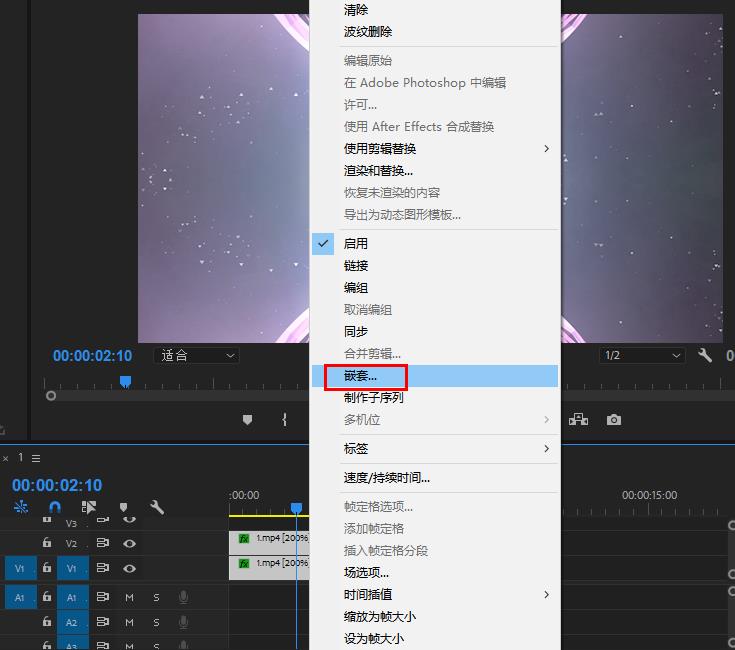
Task: Click the multi-camera comparison view icon
Action: (578, 419)
